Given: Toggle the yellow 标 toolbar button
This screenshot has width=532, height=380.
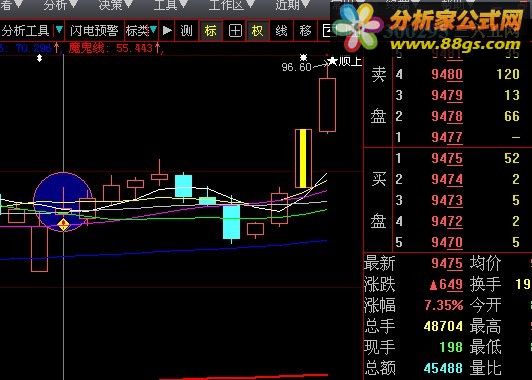Looking at the screenshot, I should coord(210,31).
